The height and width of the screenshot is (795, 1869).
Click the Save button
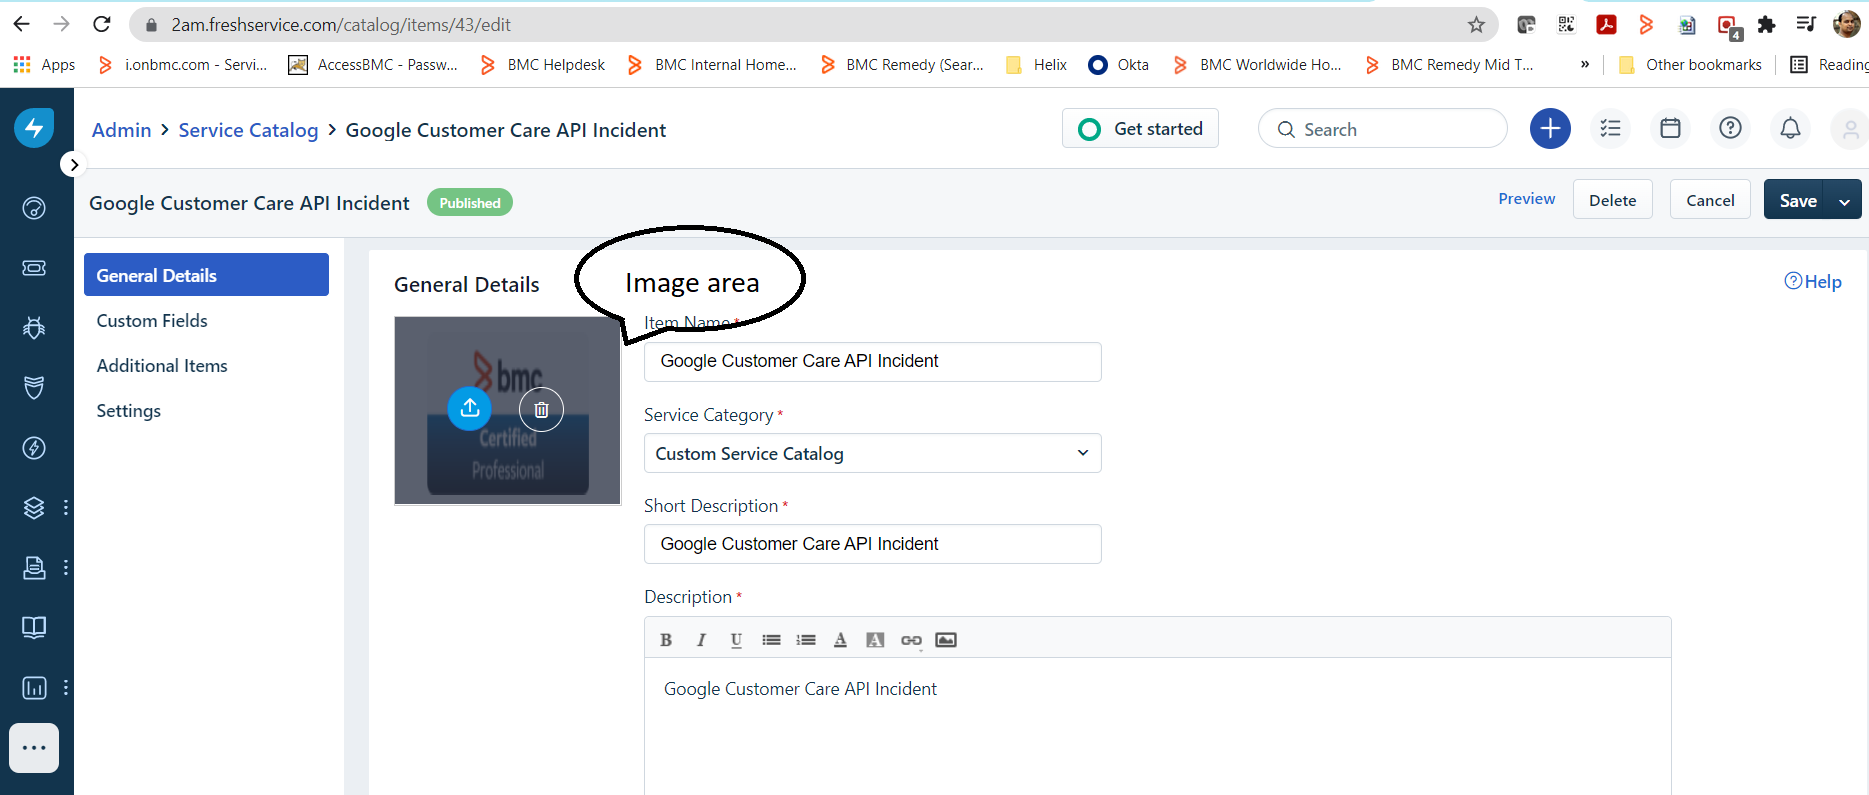point(1796,201)
